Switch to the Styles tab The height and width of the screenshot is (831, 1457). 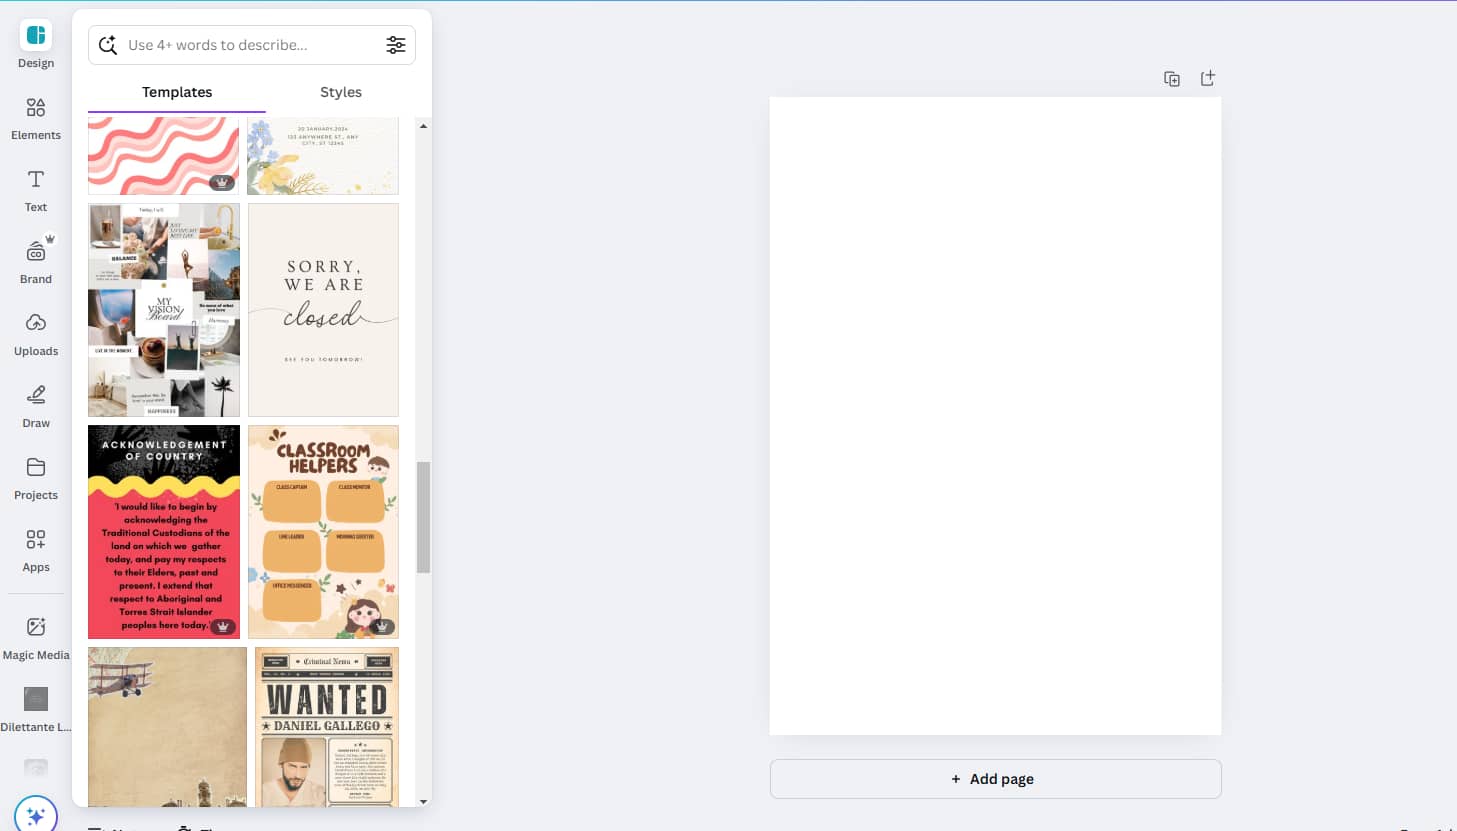coord(341,92)
